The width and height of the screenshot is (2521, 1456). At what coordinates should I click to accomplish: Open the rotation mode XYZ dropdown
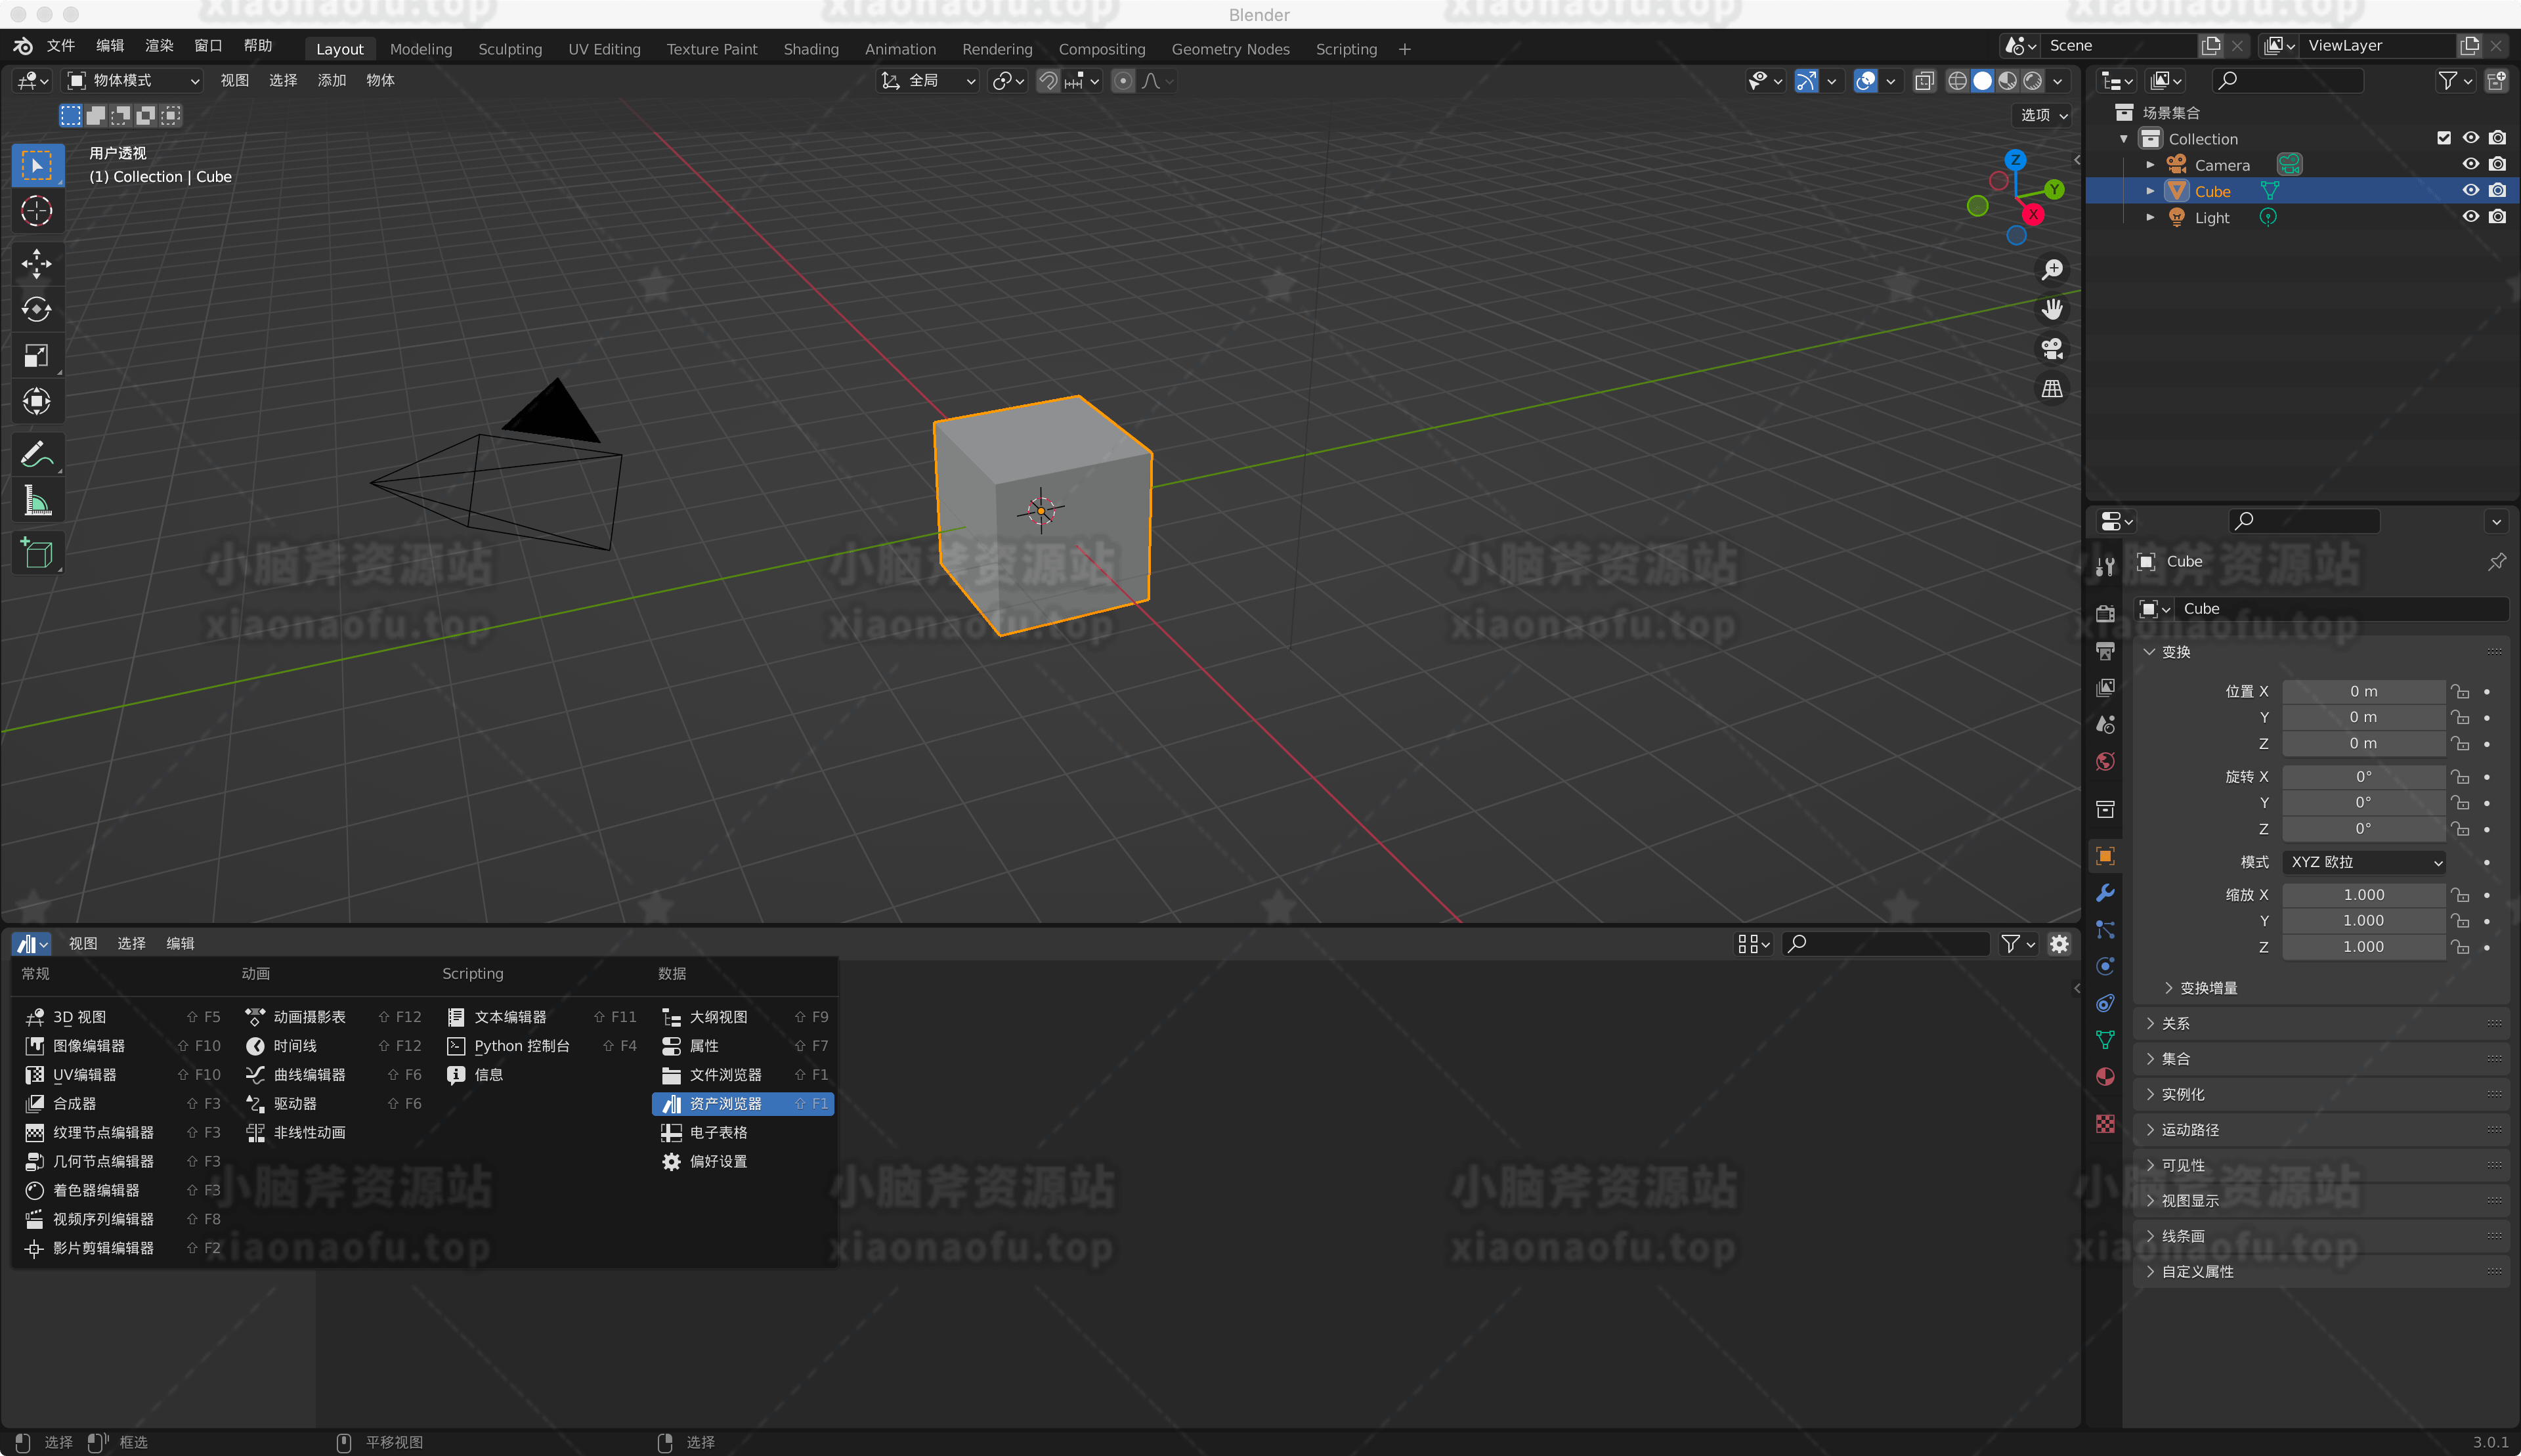tap(2364, 862)
